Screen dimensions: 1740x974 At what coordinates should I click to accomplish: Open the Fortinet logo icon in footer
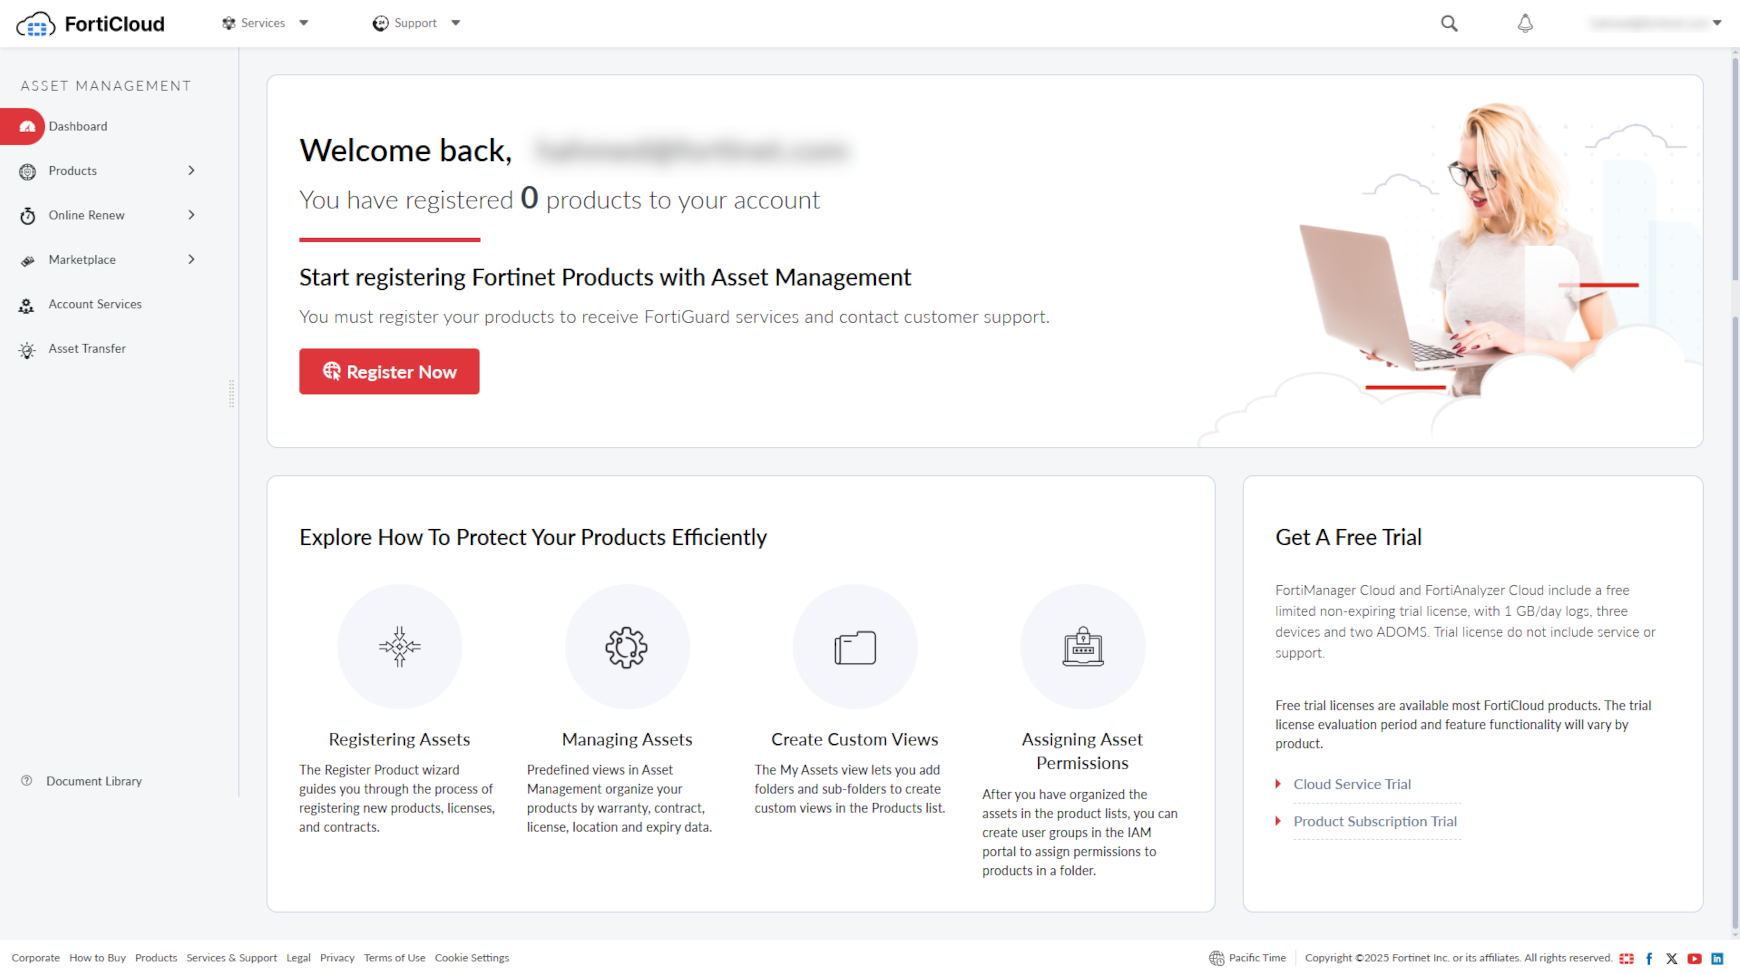click(1627, 959)
